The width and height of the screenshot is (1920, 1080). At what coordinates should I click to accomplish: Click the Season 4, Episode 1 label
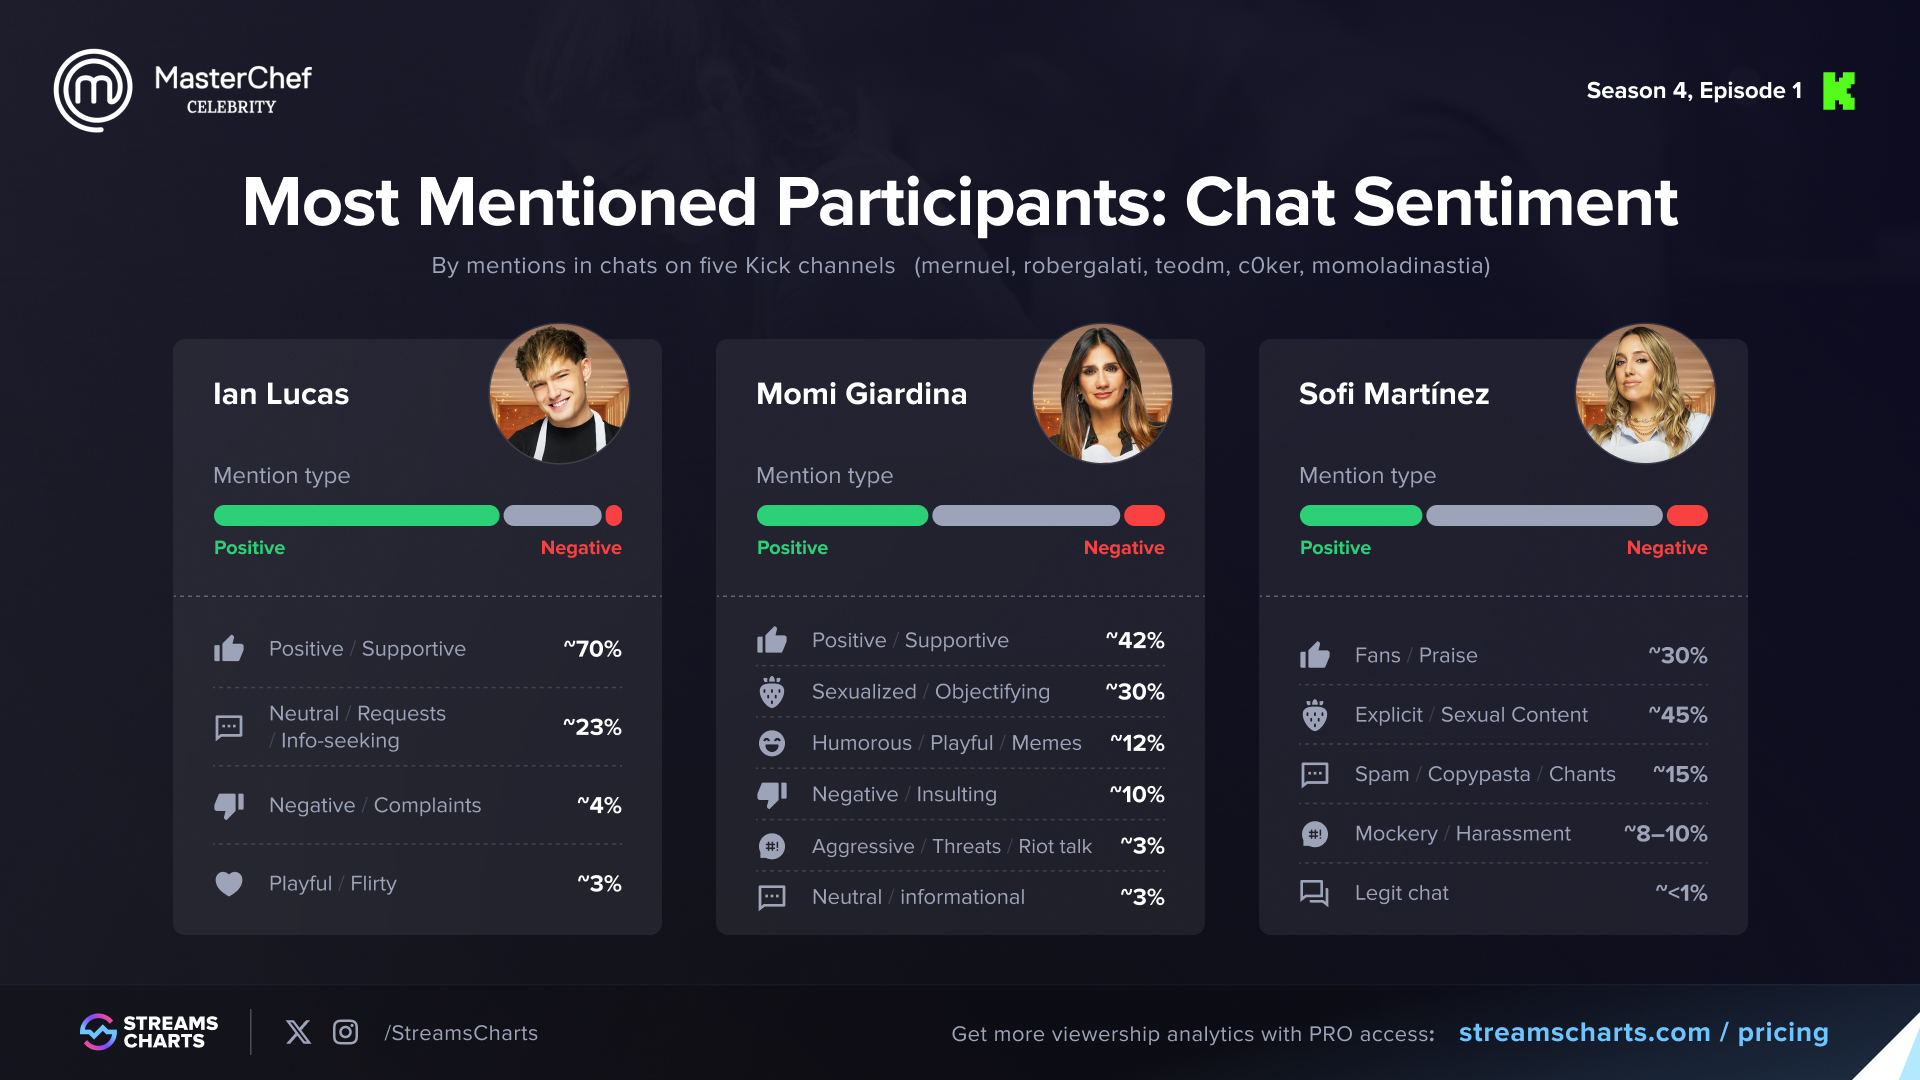[x=1694, y=91]
